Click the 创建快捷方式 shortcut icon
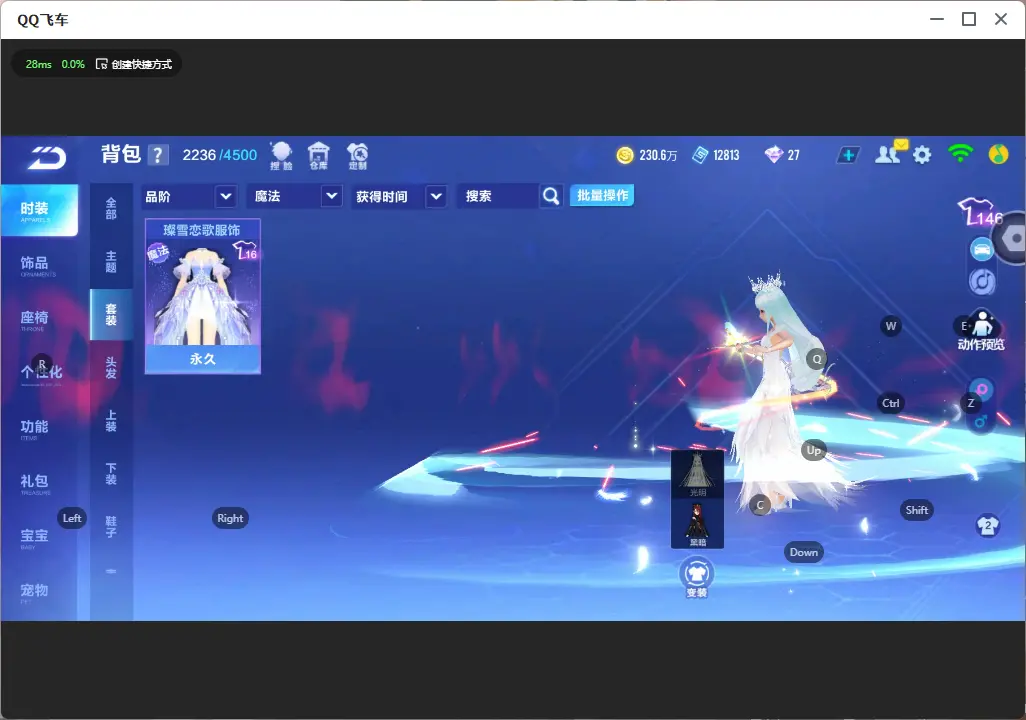Image resolution: width=1026 pixels, height=720 pixels. [x=101, y=64]
